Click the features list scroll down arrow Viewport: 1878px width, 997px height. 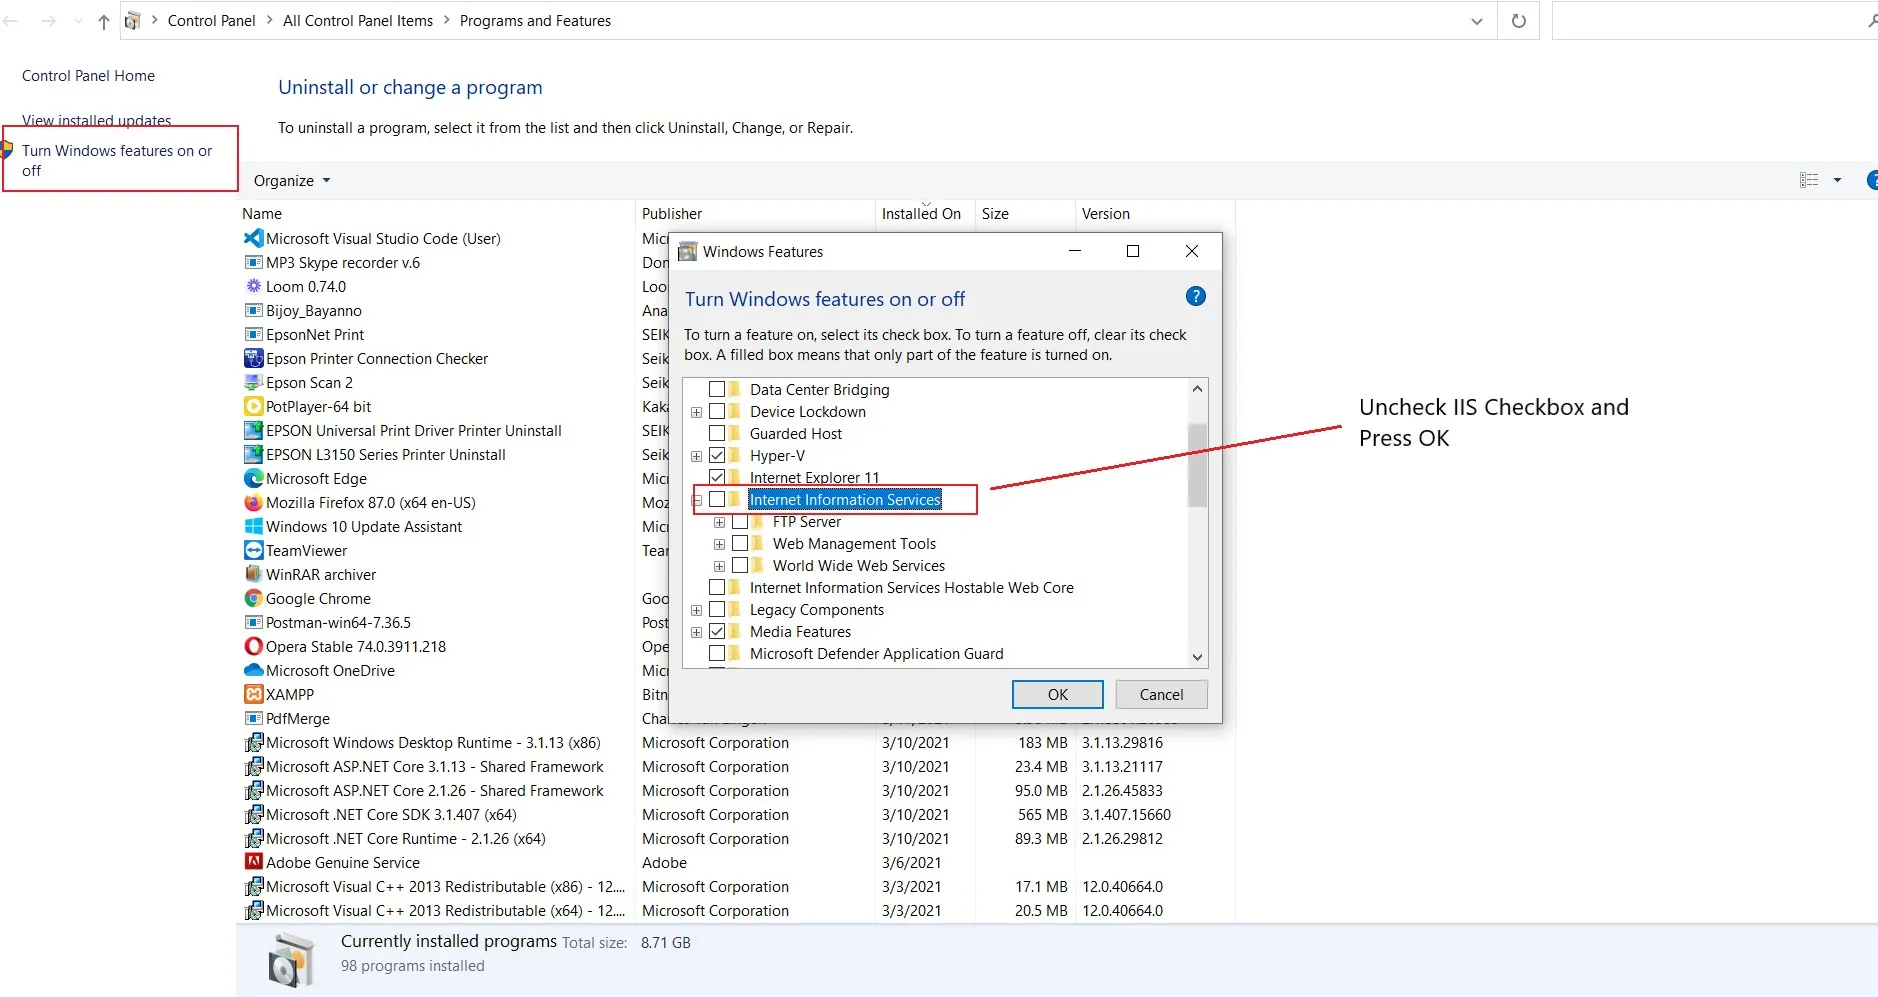(1197, 657)
